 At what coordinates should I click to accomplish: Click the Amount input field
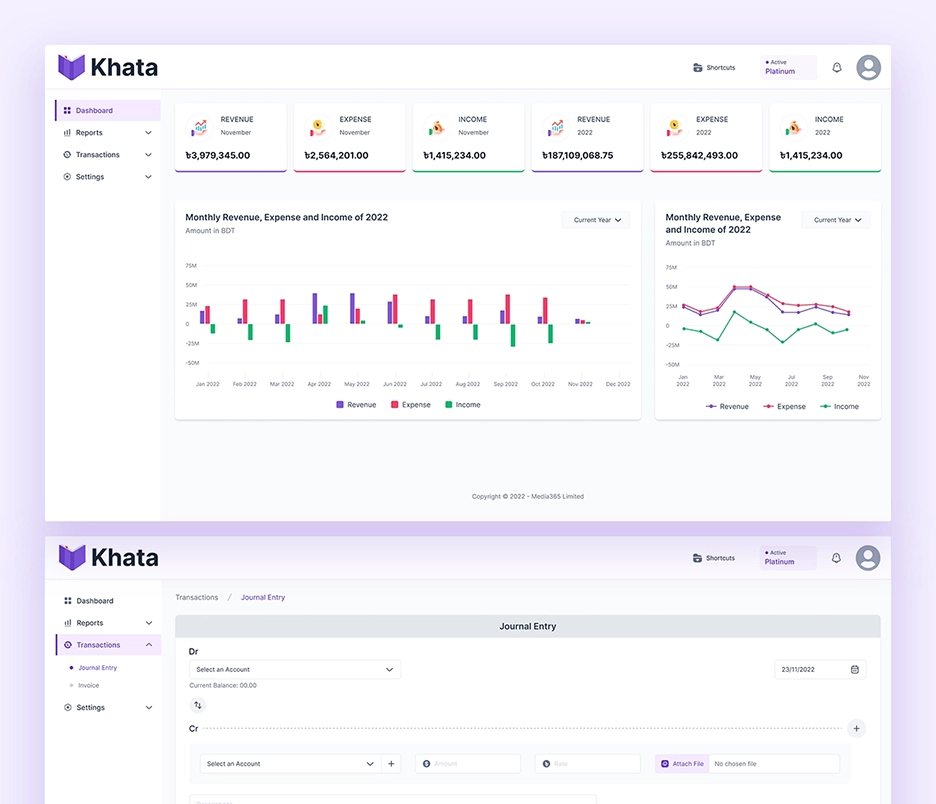pos(468,764)
